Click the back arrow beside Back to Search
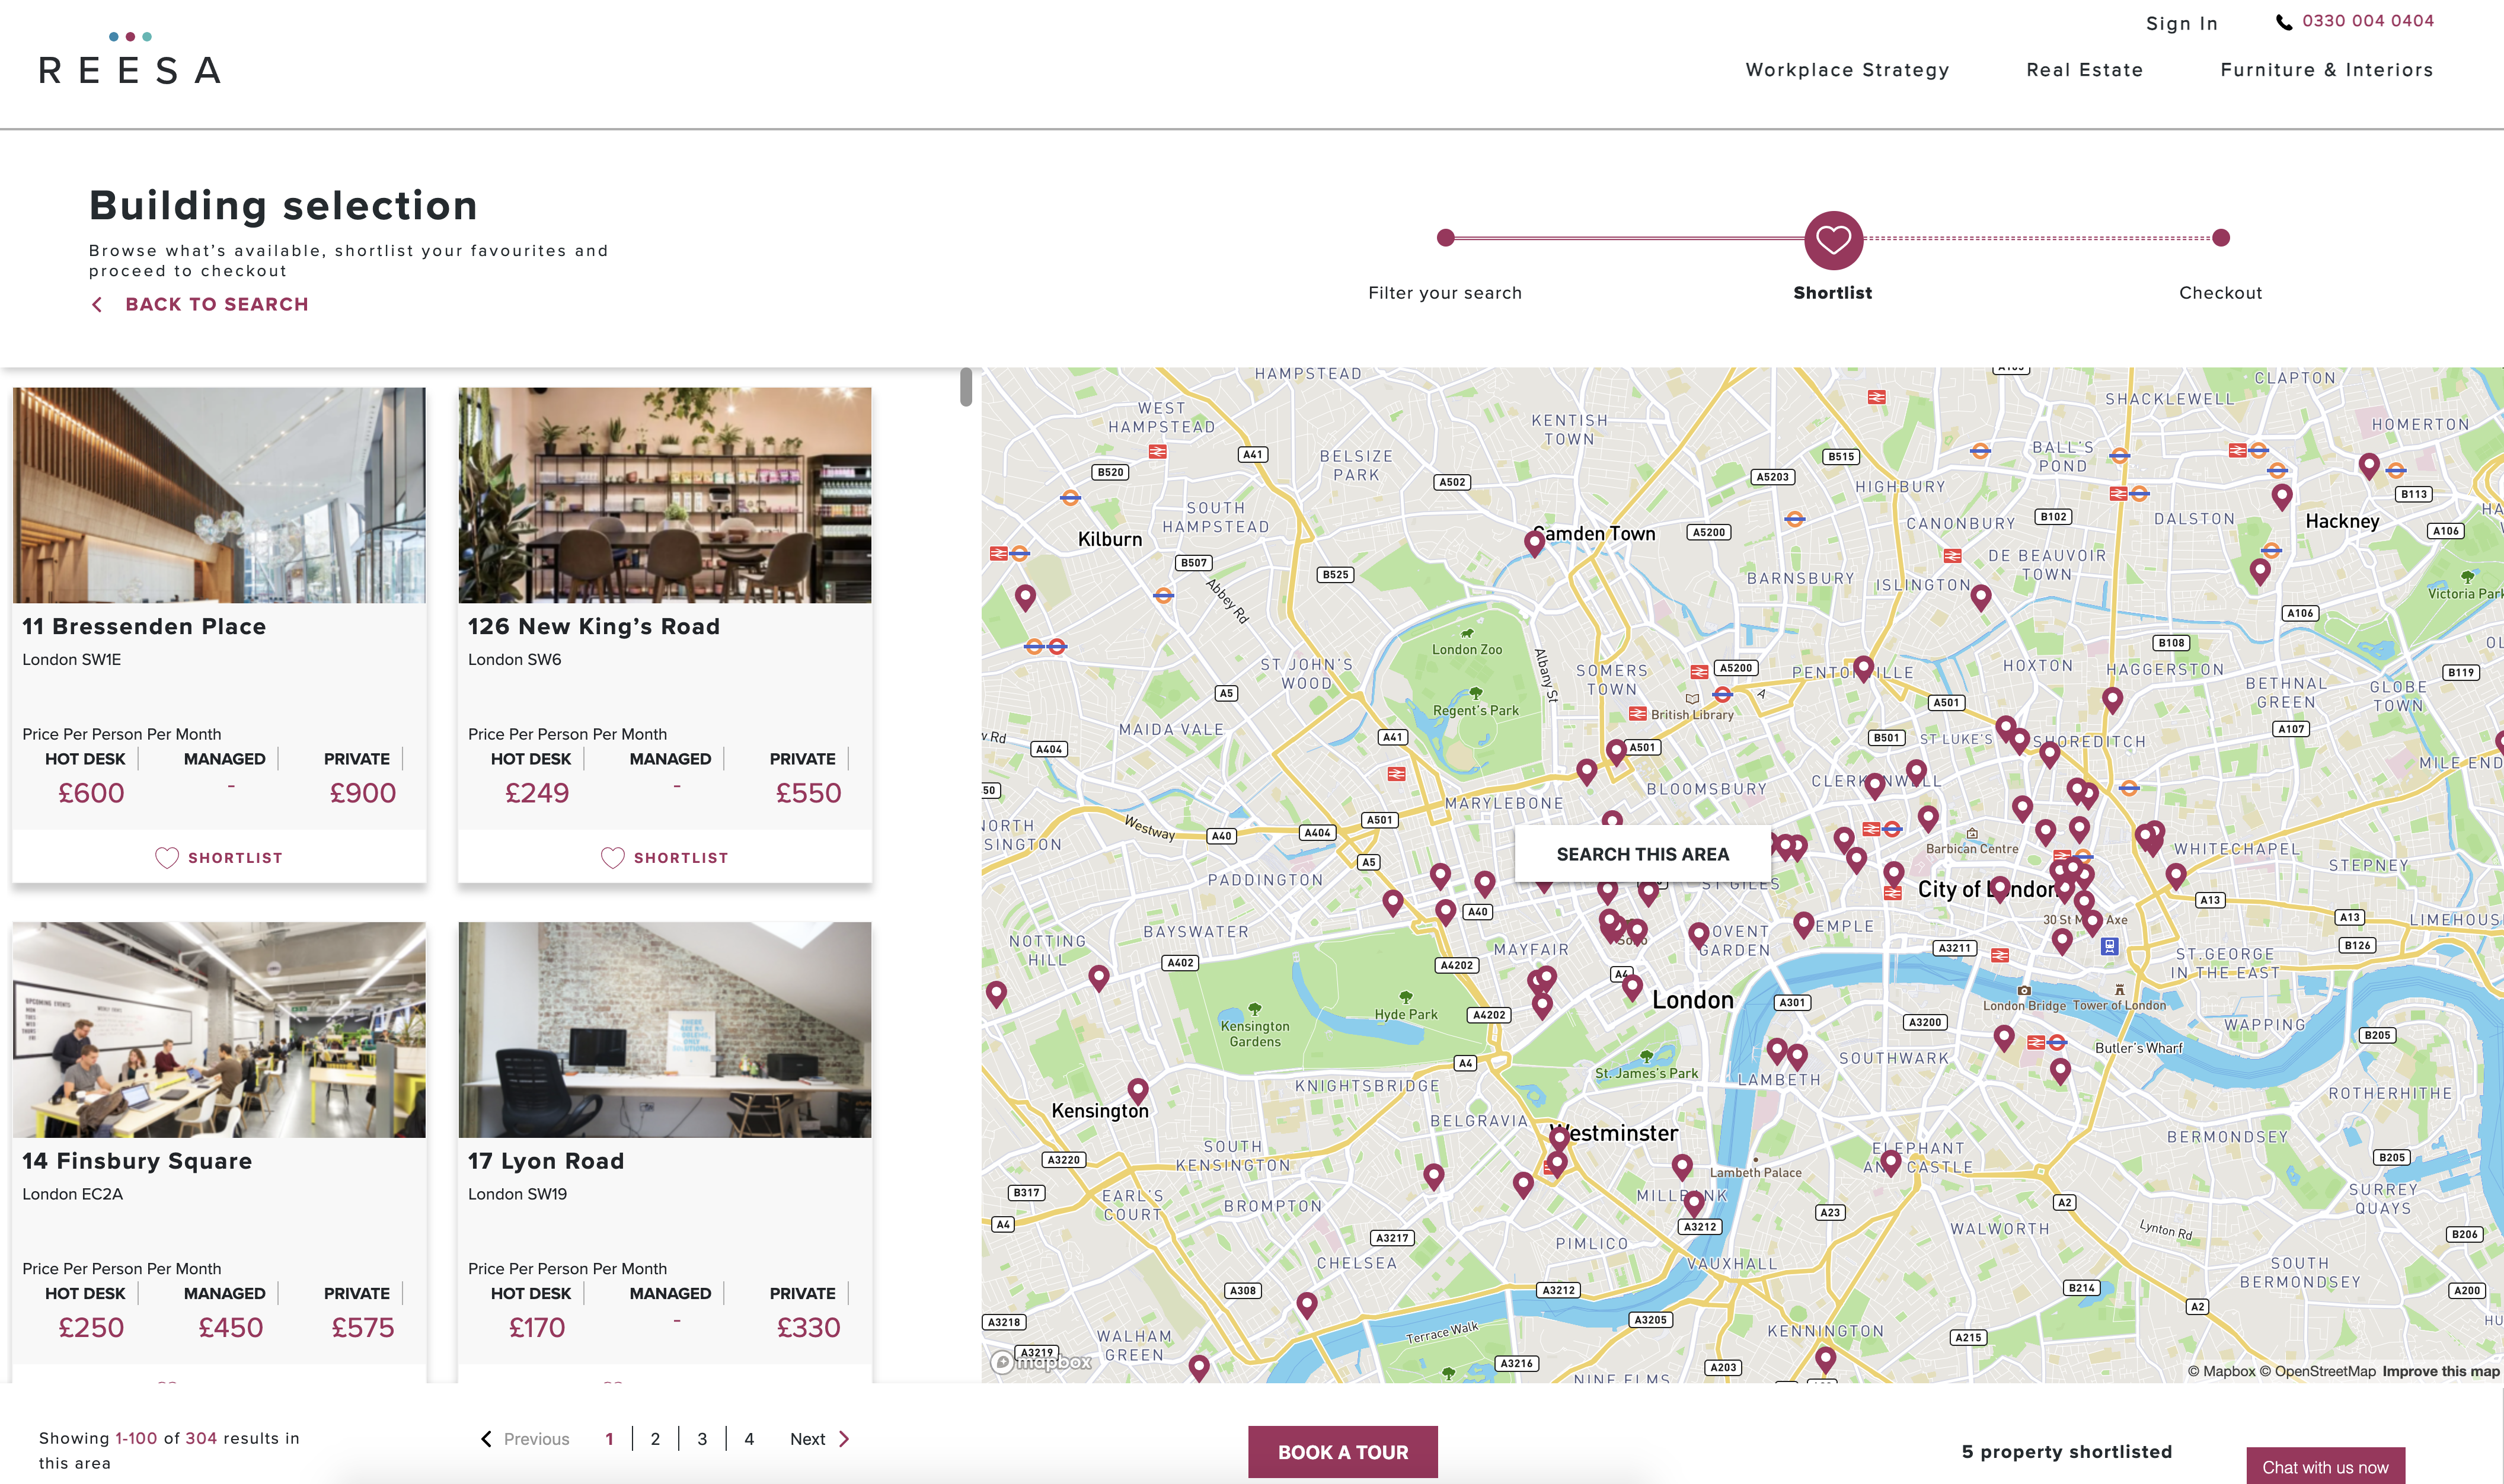The height and width of the screenshot is (1484, 2504). pyautogui.click(x=97, y=304)
